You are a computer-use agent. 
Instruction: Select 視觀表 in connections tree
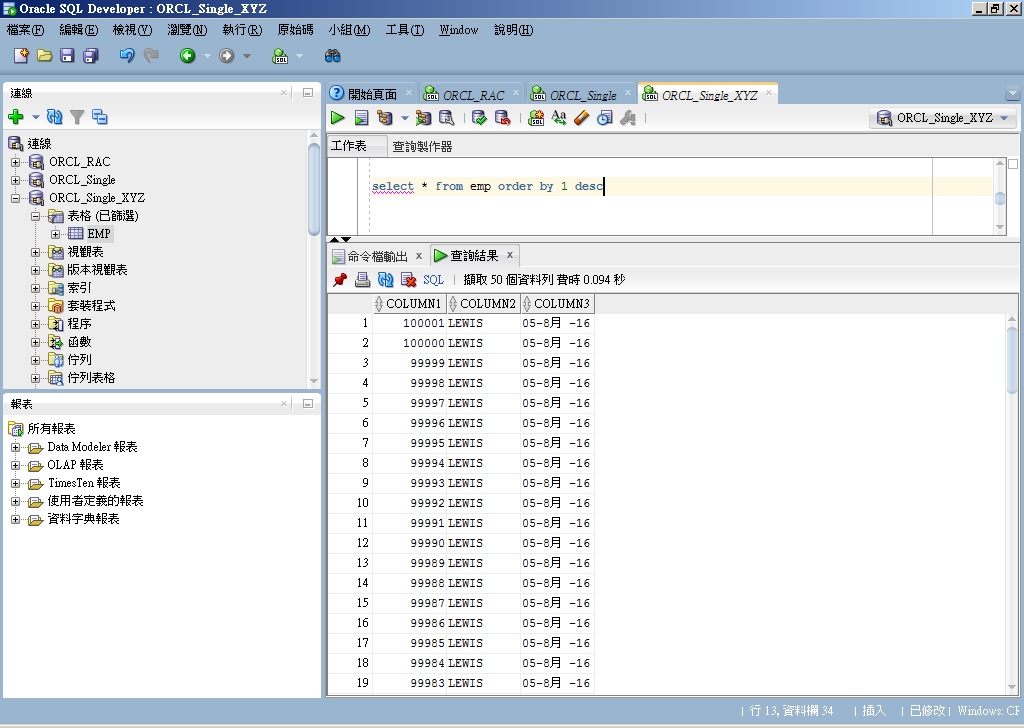click(x=85, y=252)
